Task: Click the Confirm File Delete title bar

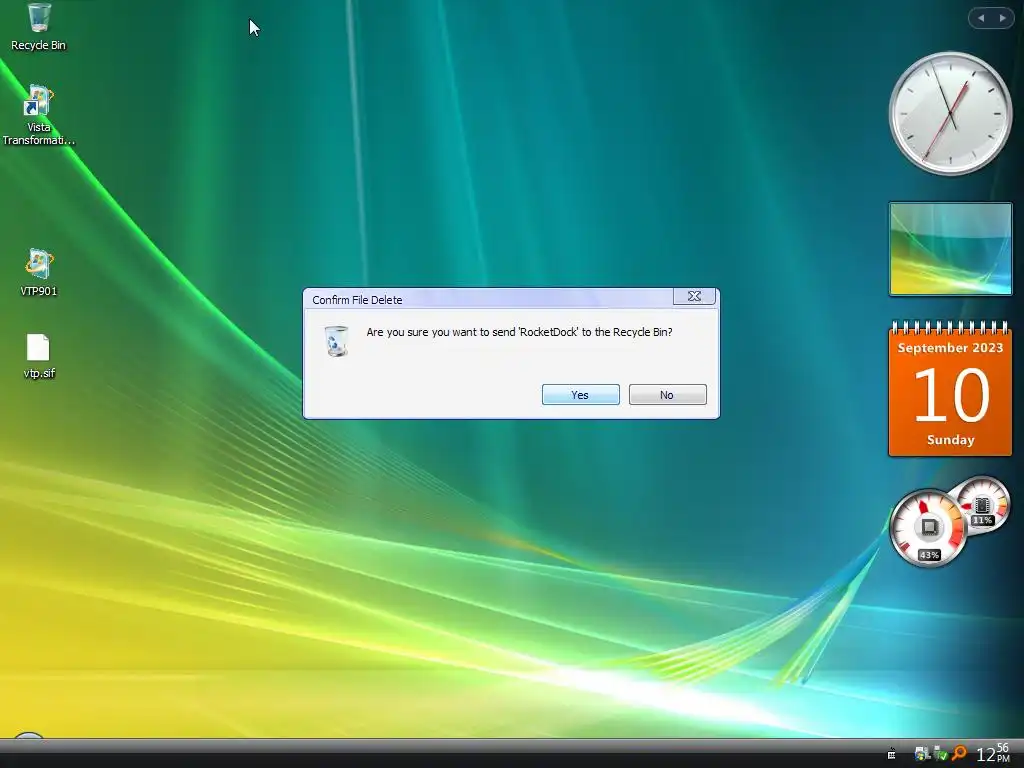Action: (488, 299)
